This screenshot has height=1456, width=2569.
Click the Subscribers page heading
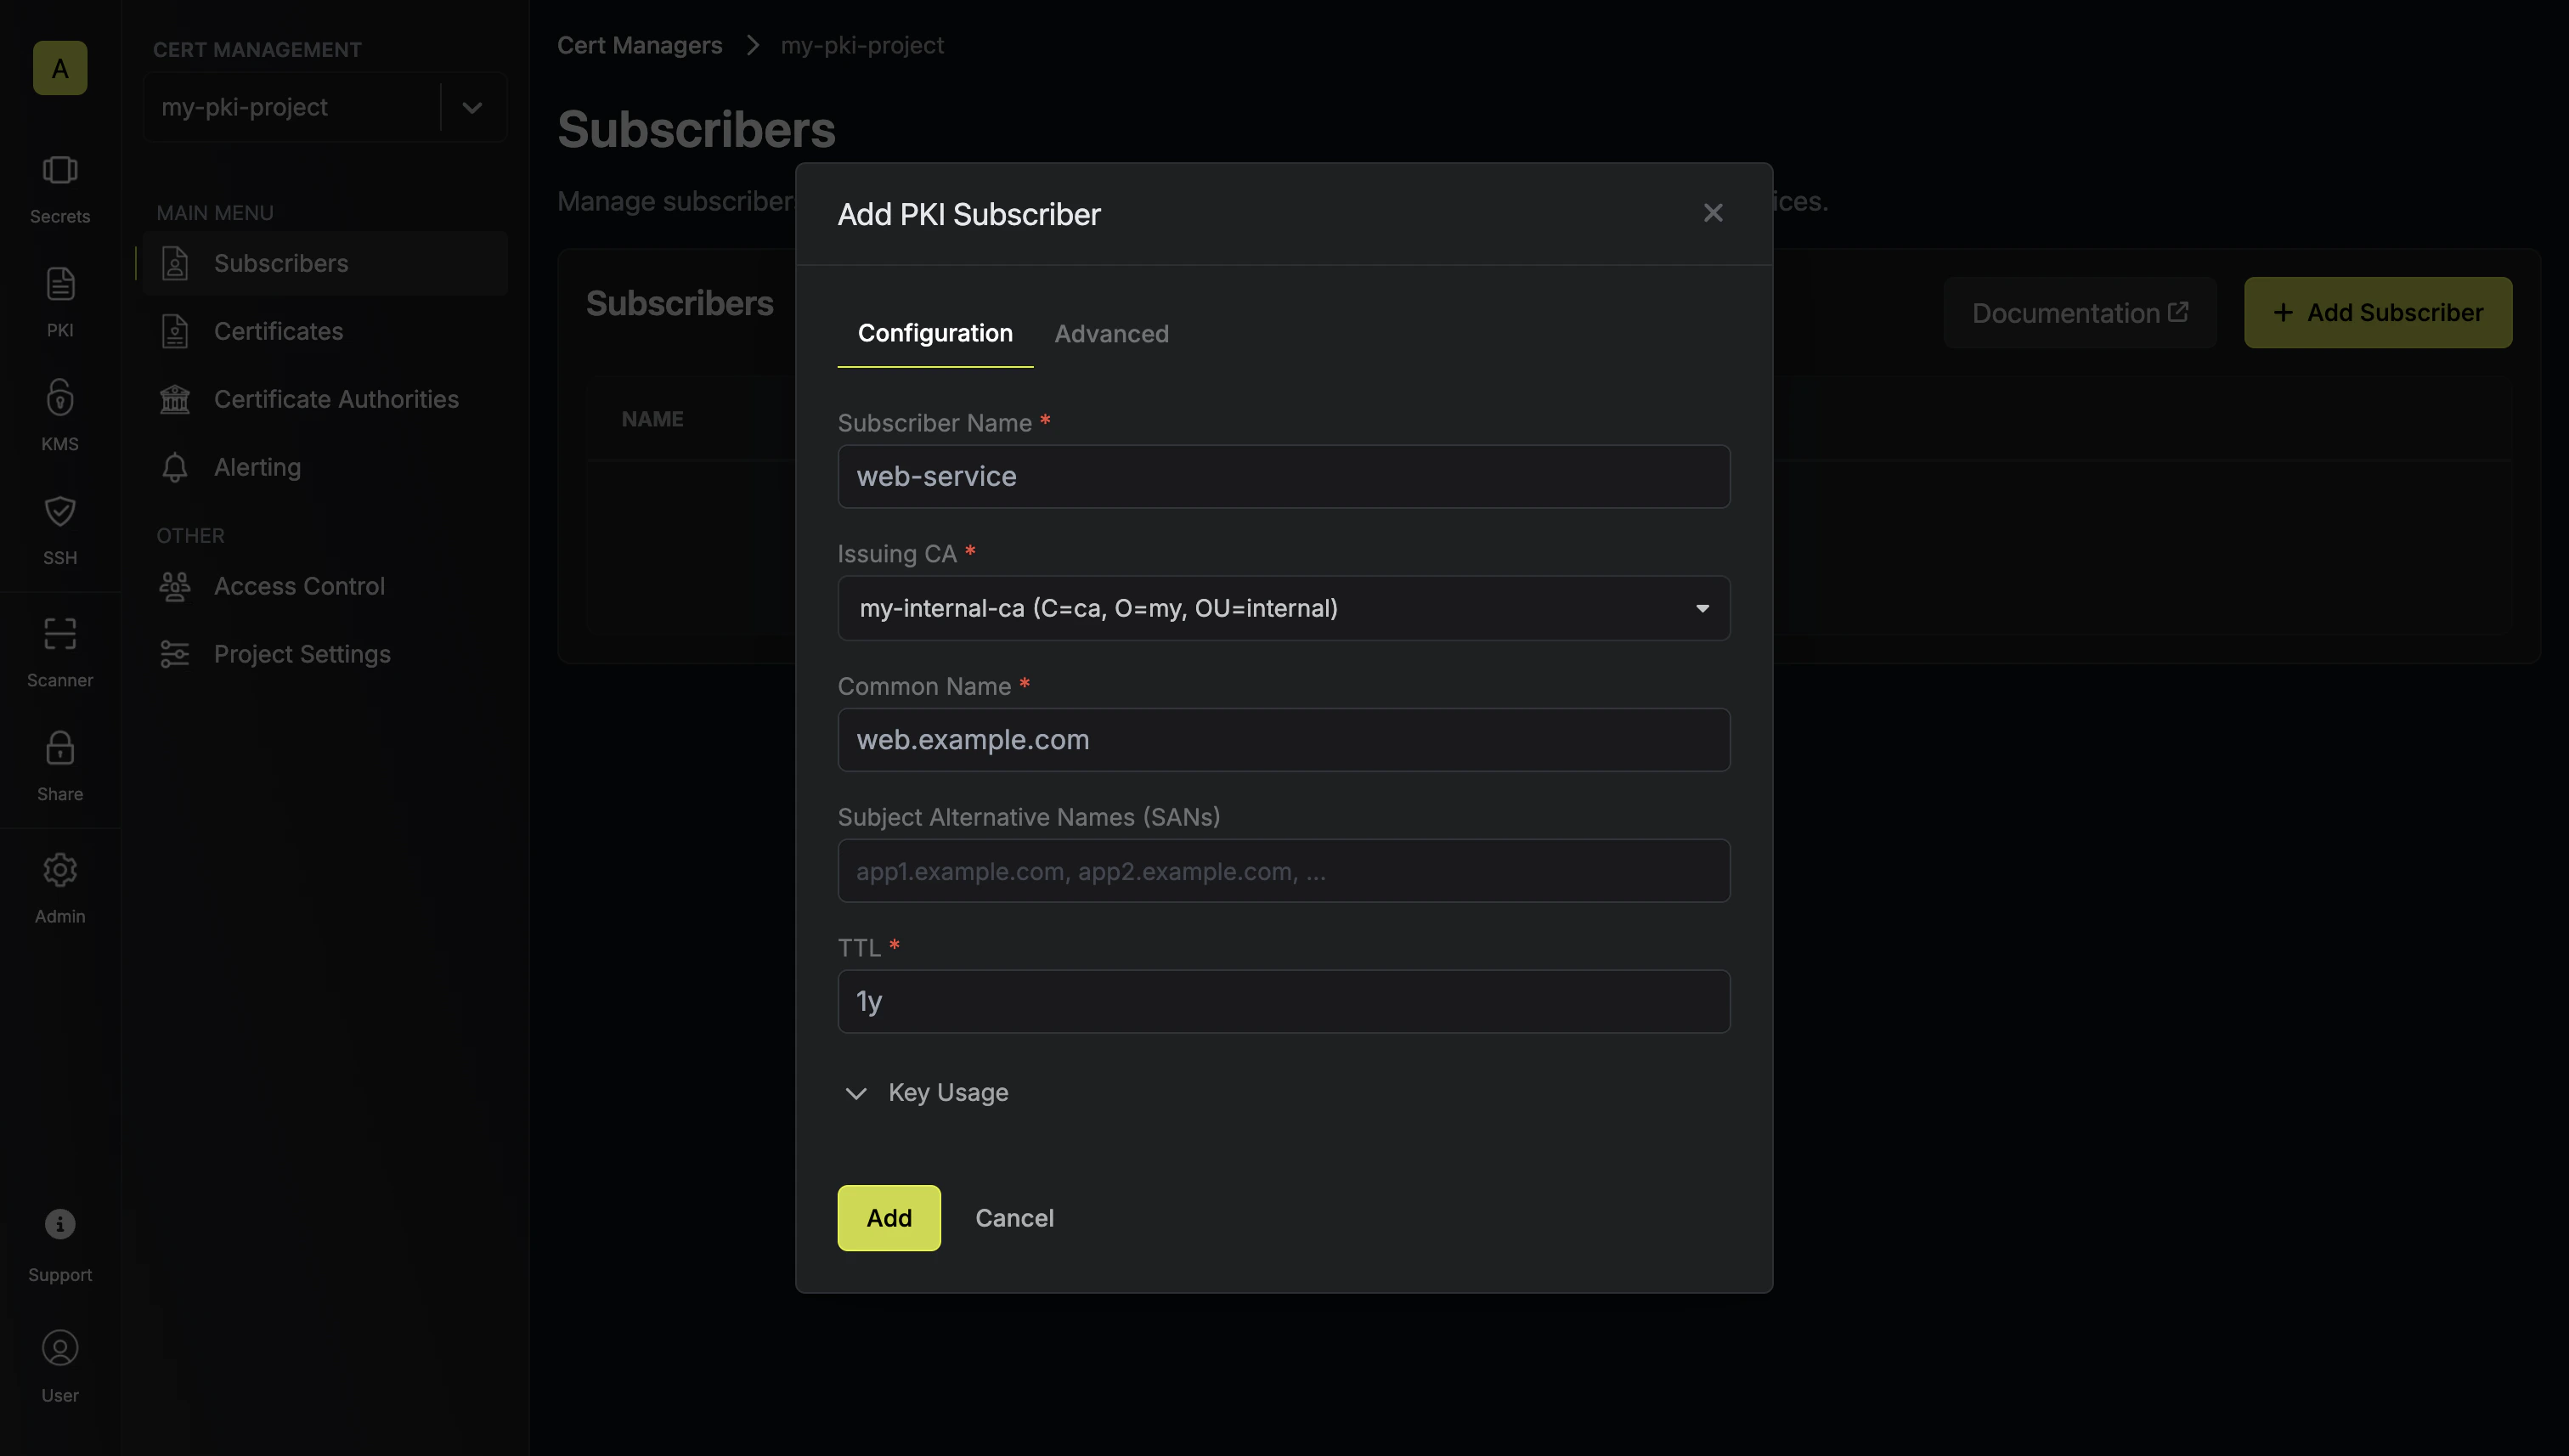[x=696, y=130]
